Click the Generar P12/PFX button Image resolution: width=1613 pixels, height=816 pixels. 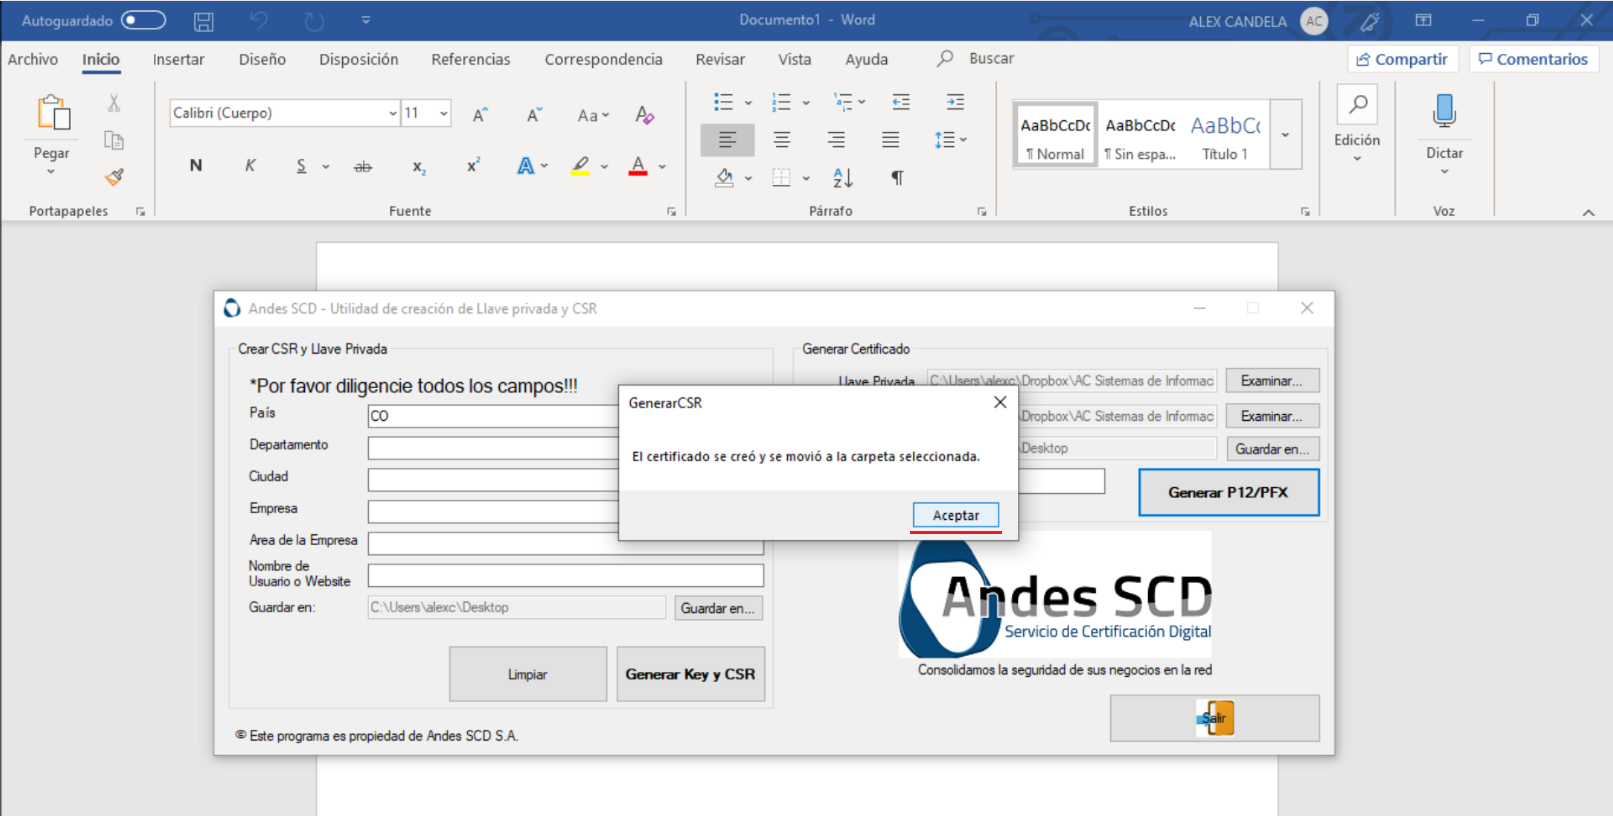pyautogui.click(x=1228, y=492)
